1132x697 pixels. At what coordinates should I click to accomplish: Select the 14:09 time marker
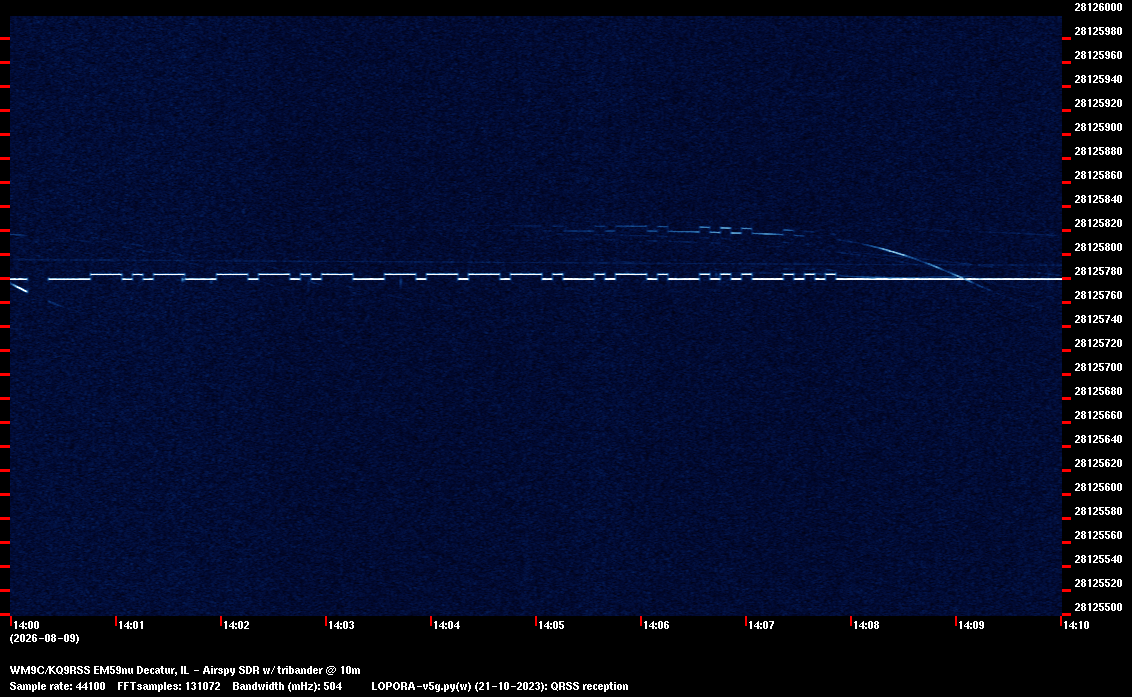[971, 625]
